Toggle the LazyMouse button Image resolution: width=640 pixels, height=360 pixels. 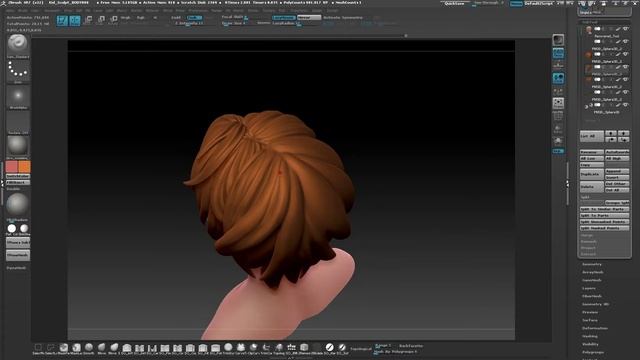click(284, 18)
